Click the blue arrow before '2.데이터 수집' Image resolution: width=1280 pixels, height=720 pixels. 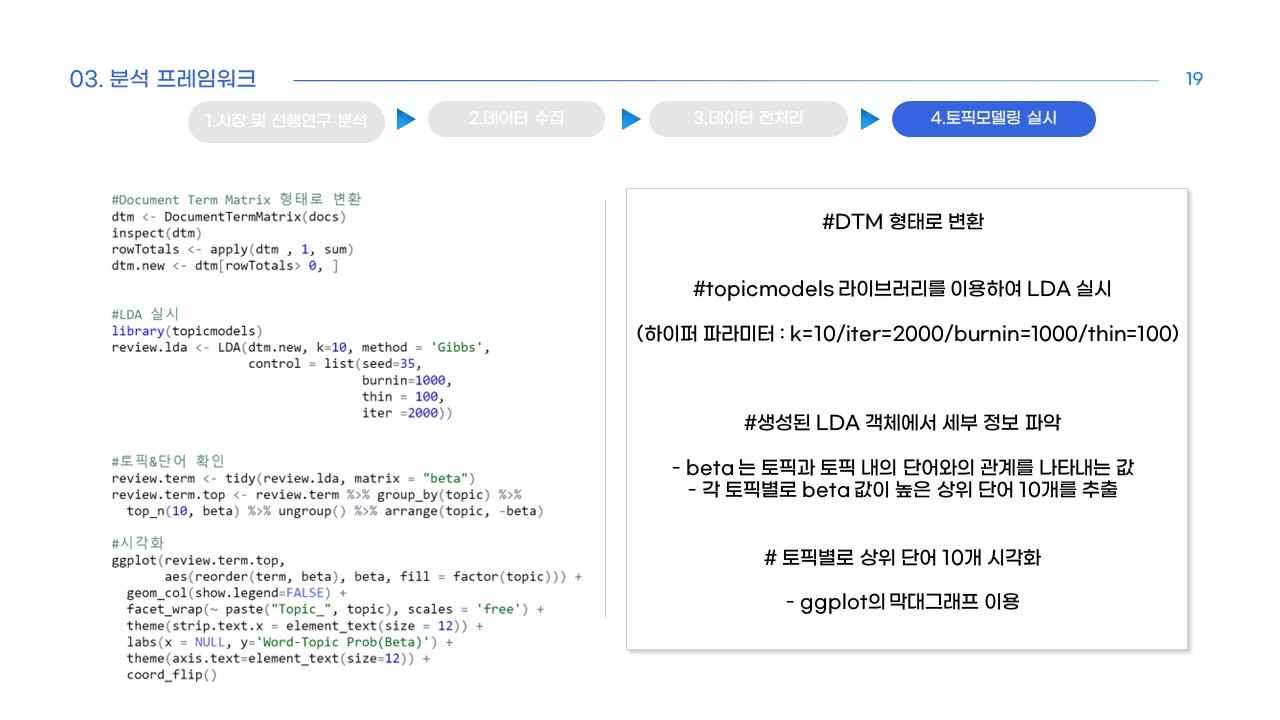(406, 119)
